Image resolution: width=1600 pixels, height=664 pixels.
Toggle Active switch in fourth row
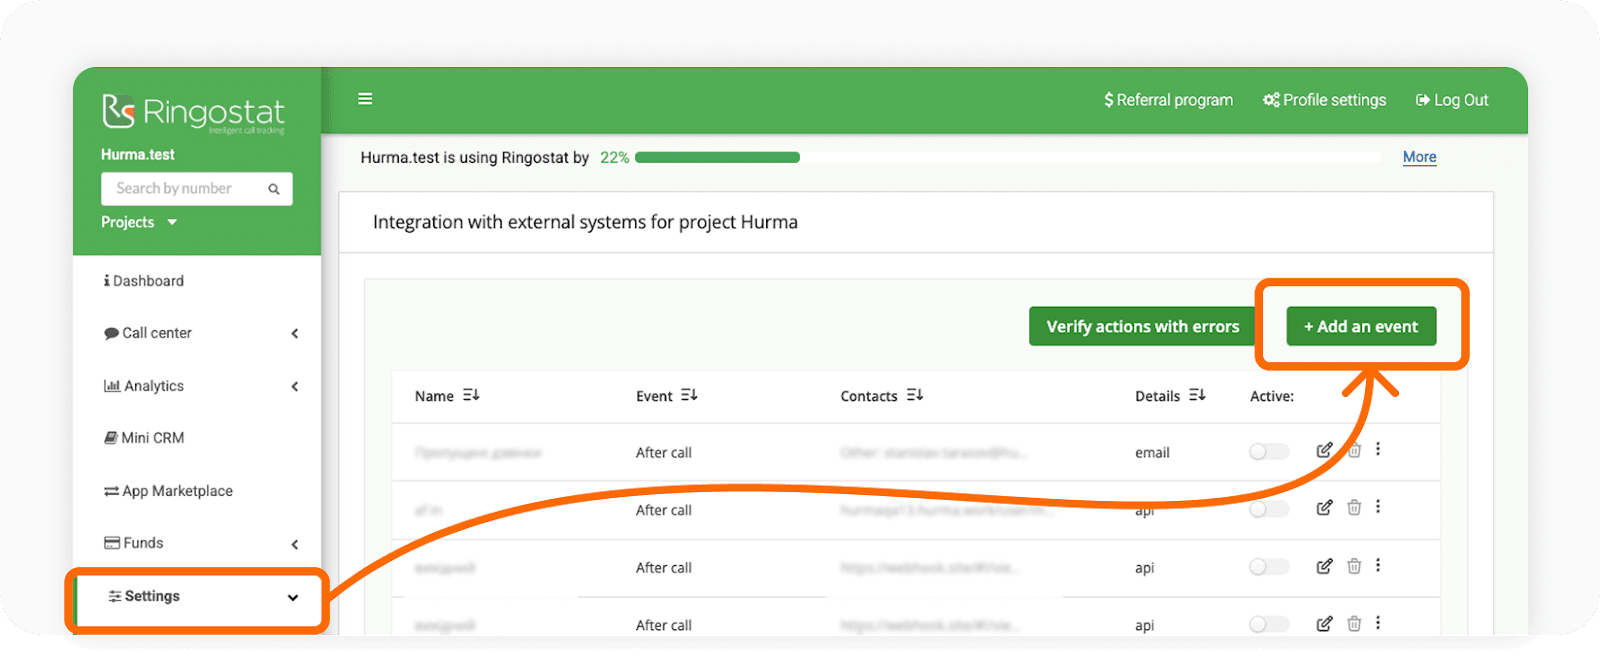[1269, 624]
